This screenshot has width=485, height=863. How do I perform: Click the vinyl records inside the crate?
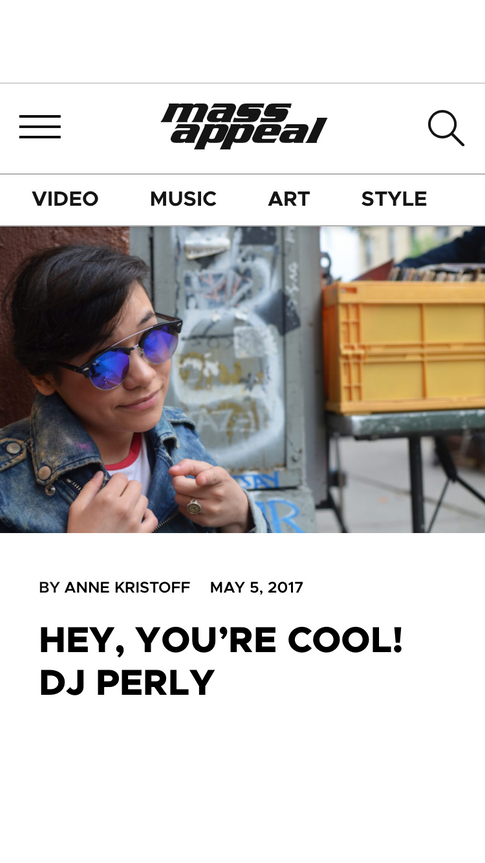tap(435, 272)
